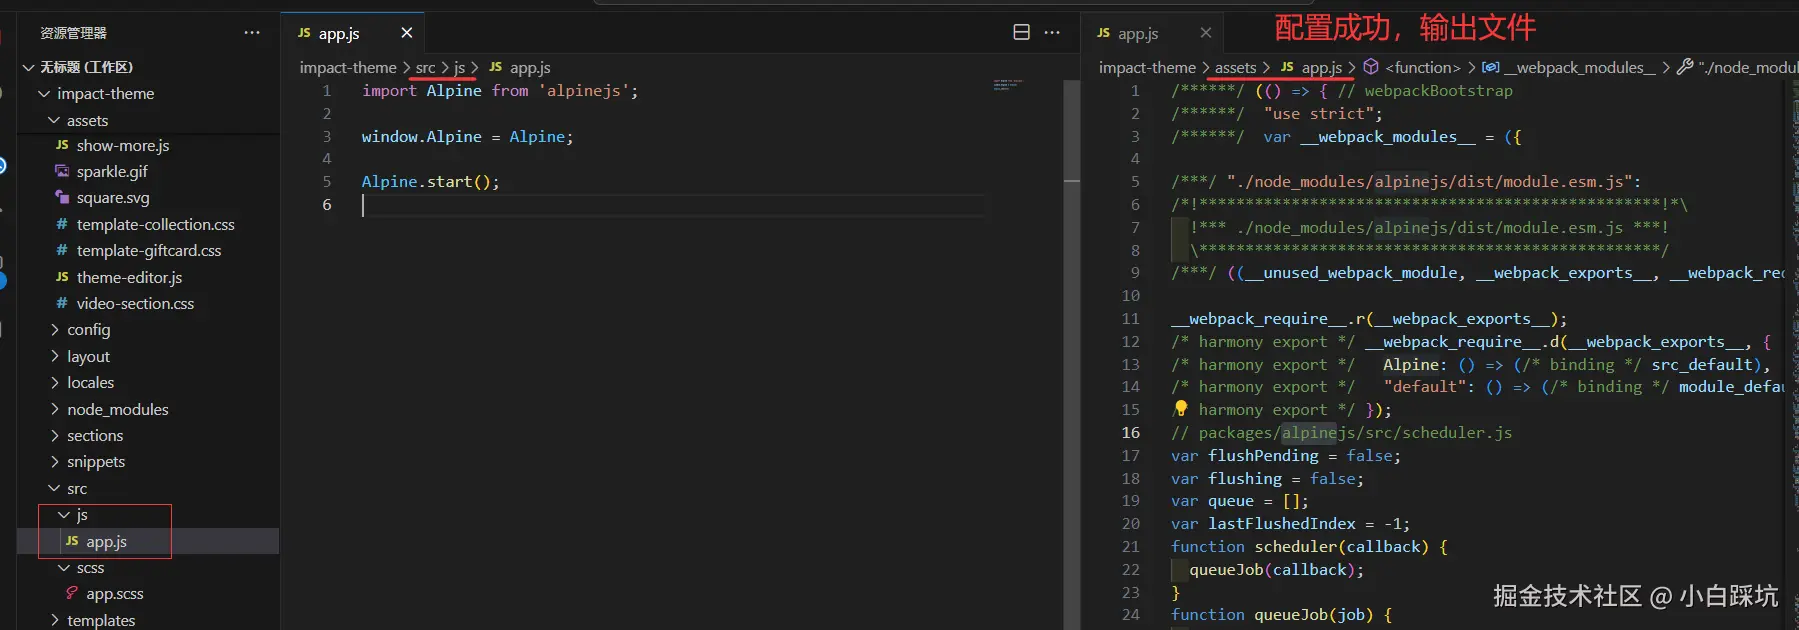Collapse the assets folder

tap(87, 120)
